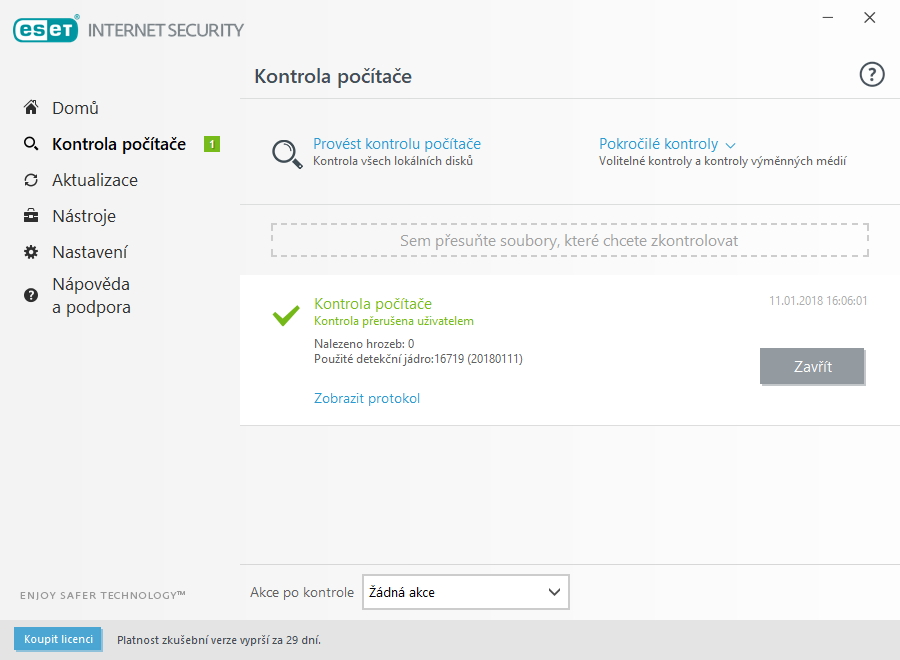Viewport: 900px width, 660px height.
Task: Select Domů in the left menu
Action: tap(76, 108)
